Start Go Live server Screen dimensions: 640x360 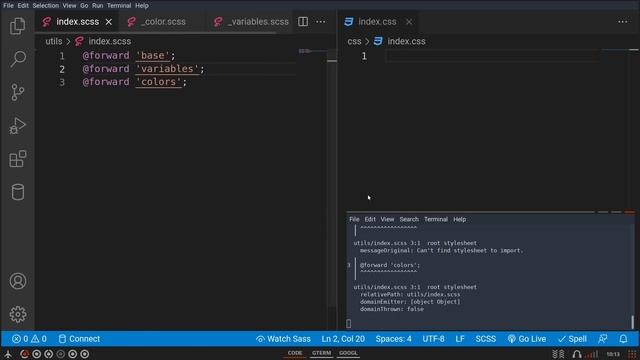pyautogui.click(x=527, y=339)
